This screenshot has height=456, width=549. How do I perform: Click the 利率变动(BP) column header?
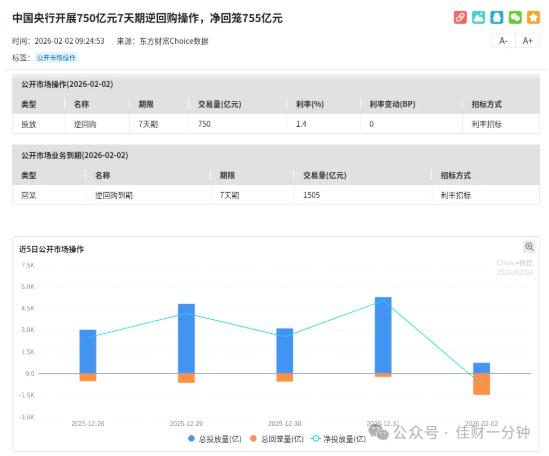point(392,104)
